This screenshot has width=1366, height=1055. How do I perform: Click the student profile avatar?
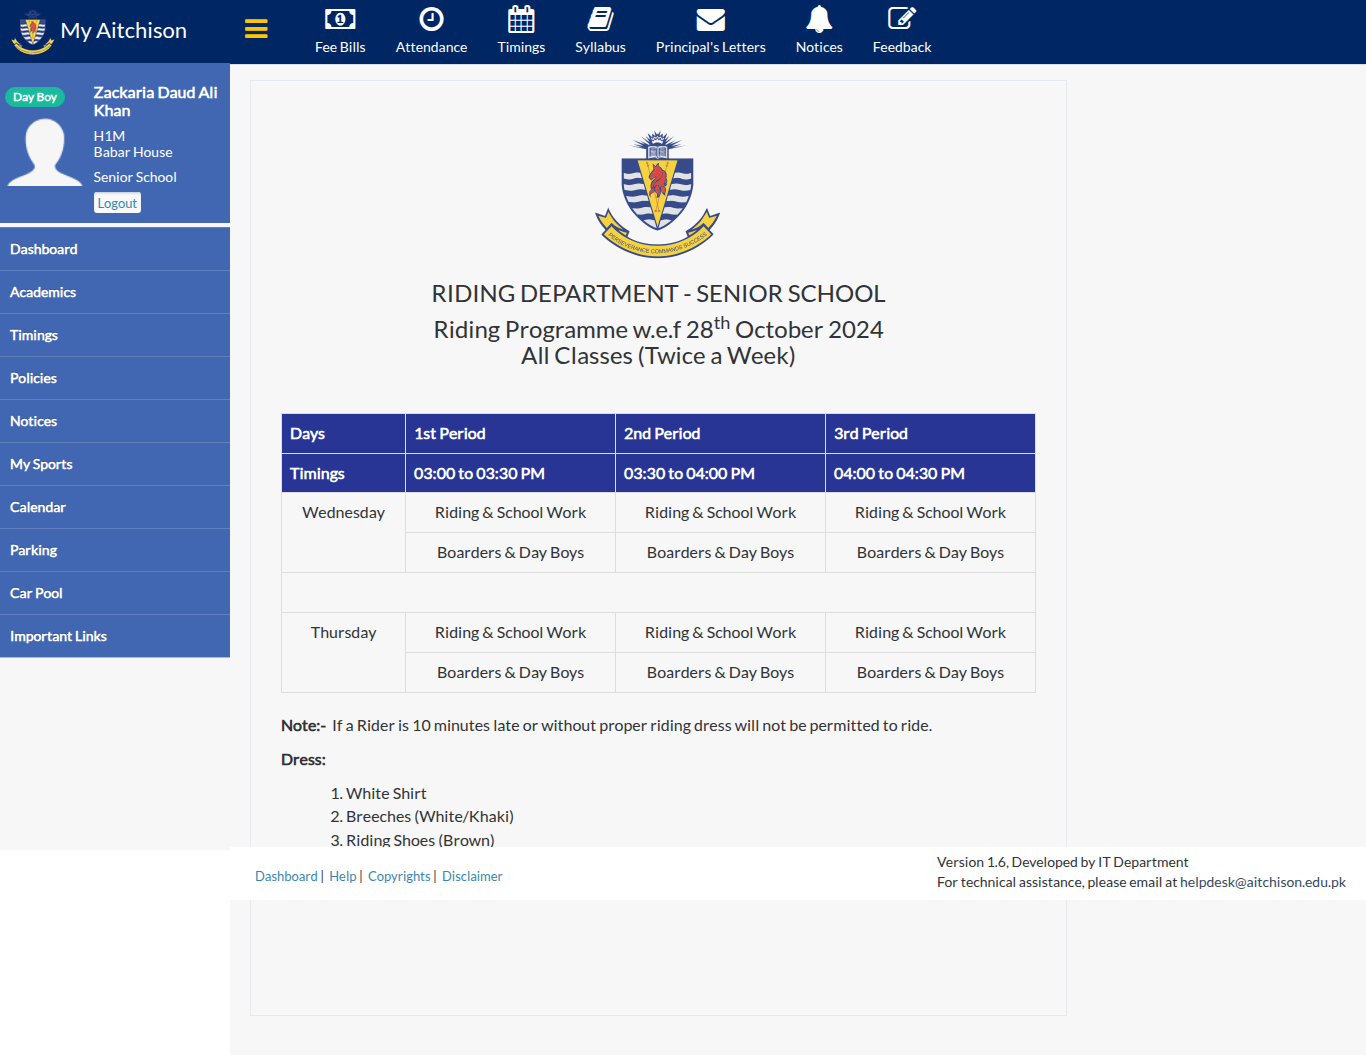pyautogui.click(x=45, y=152)
